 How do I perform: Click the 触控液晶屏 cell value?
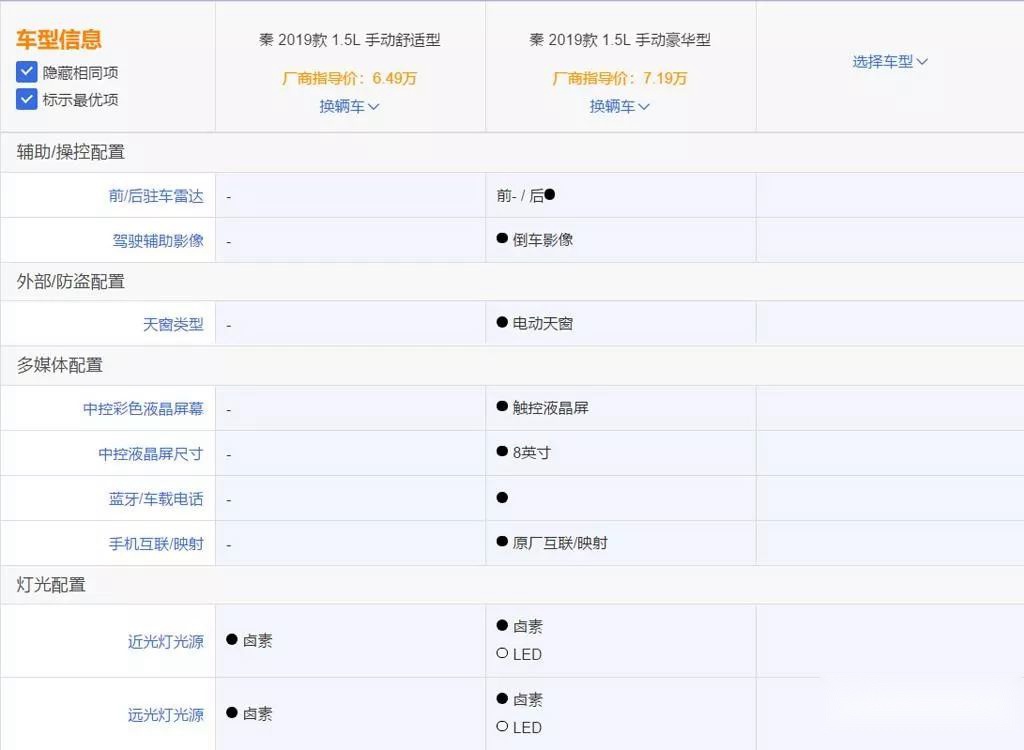pyautogui.click(x=543, y=408)
